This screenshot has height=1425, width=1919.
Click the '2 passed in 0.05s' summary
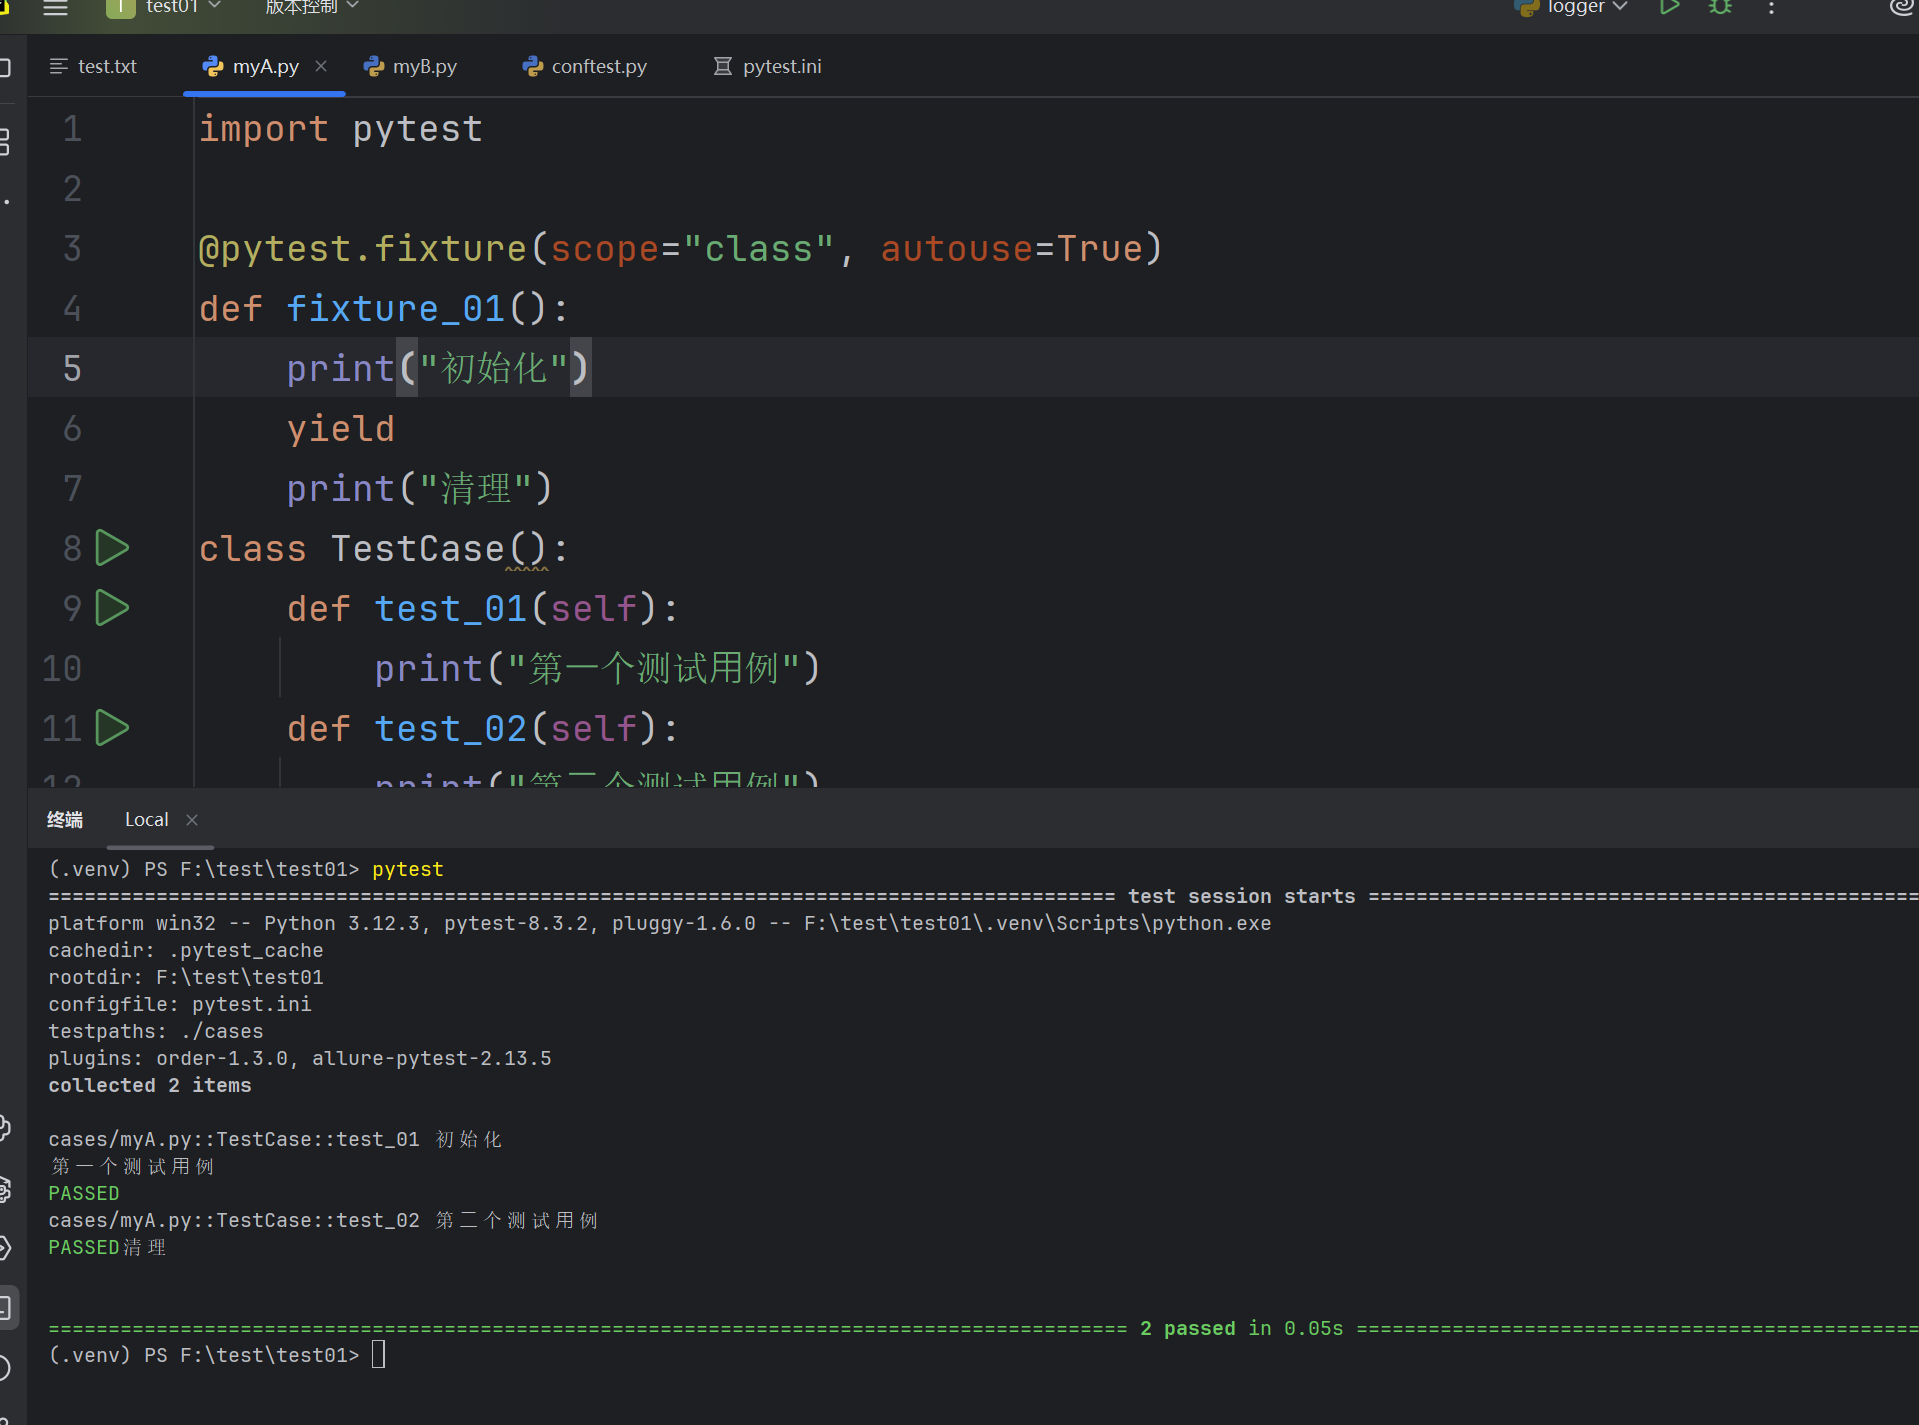(1242, 1328)
